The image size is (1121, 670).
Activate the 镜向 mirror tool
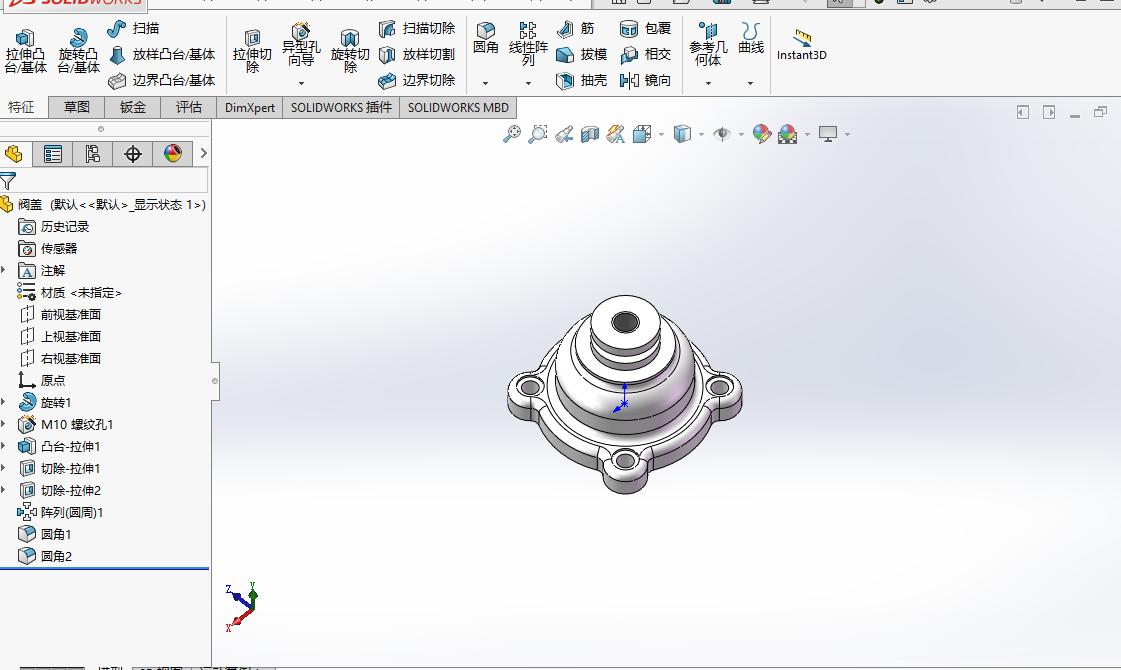(x=645, y=80)
